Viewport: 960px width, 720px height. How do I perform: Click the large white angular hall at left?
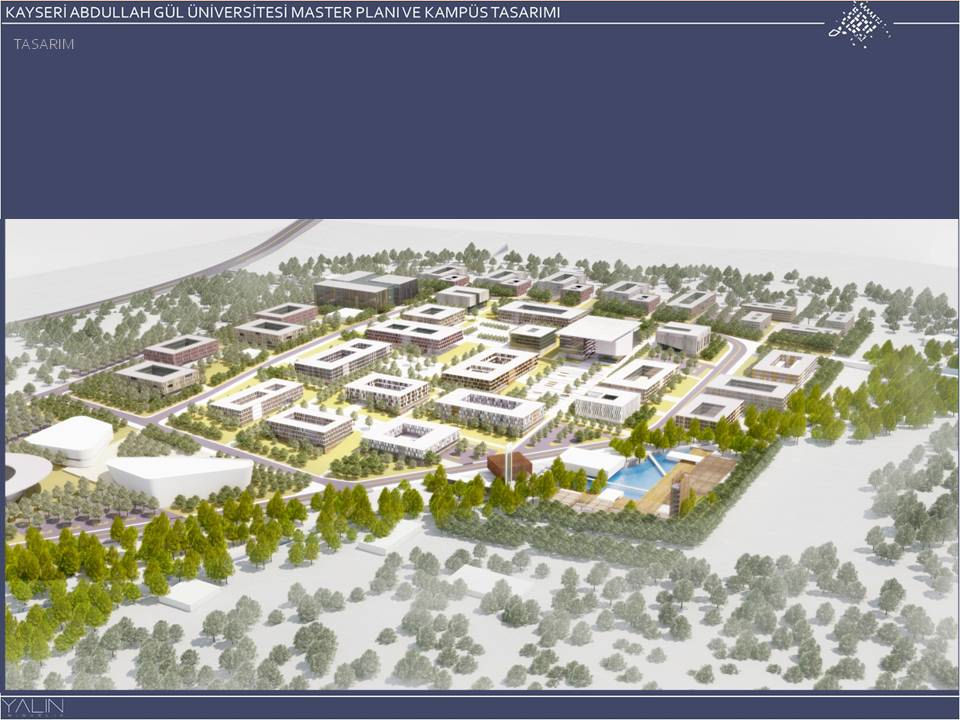click(x=180, y=479)
